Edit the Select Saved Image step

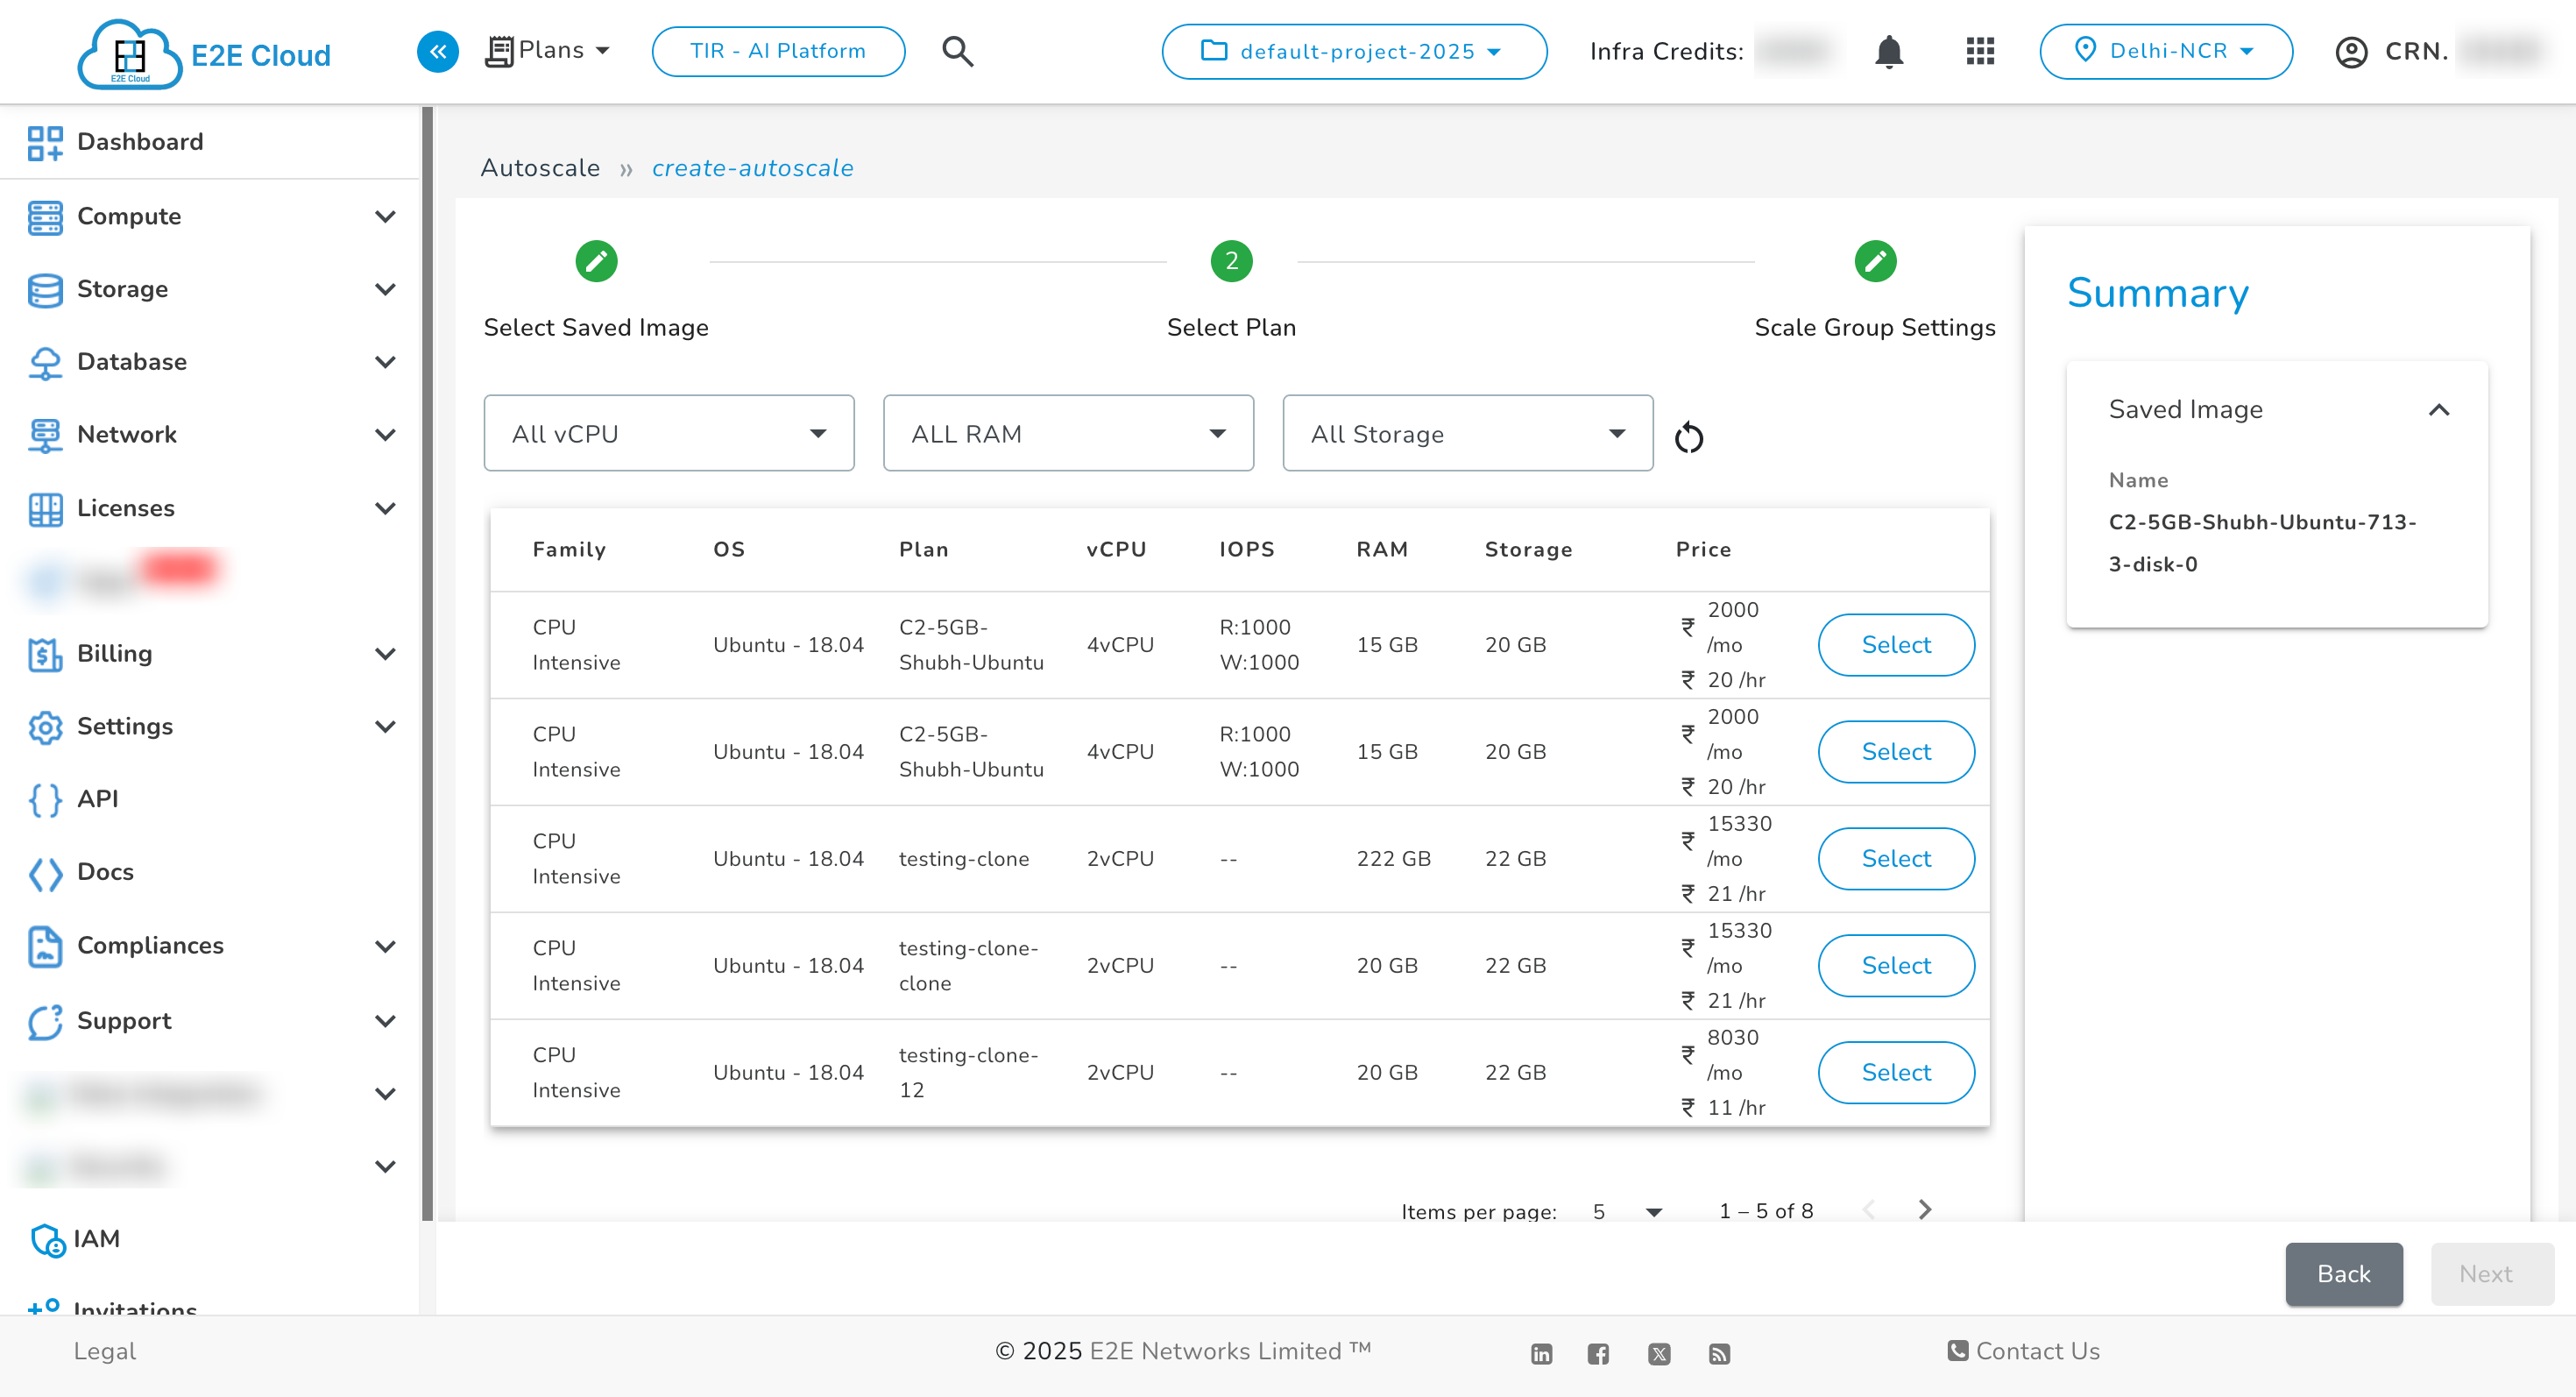pos(596,262)
